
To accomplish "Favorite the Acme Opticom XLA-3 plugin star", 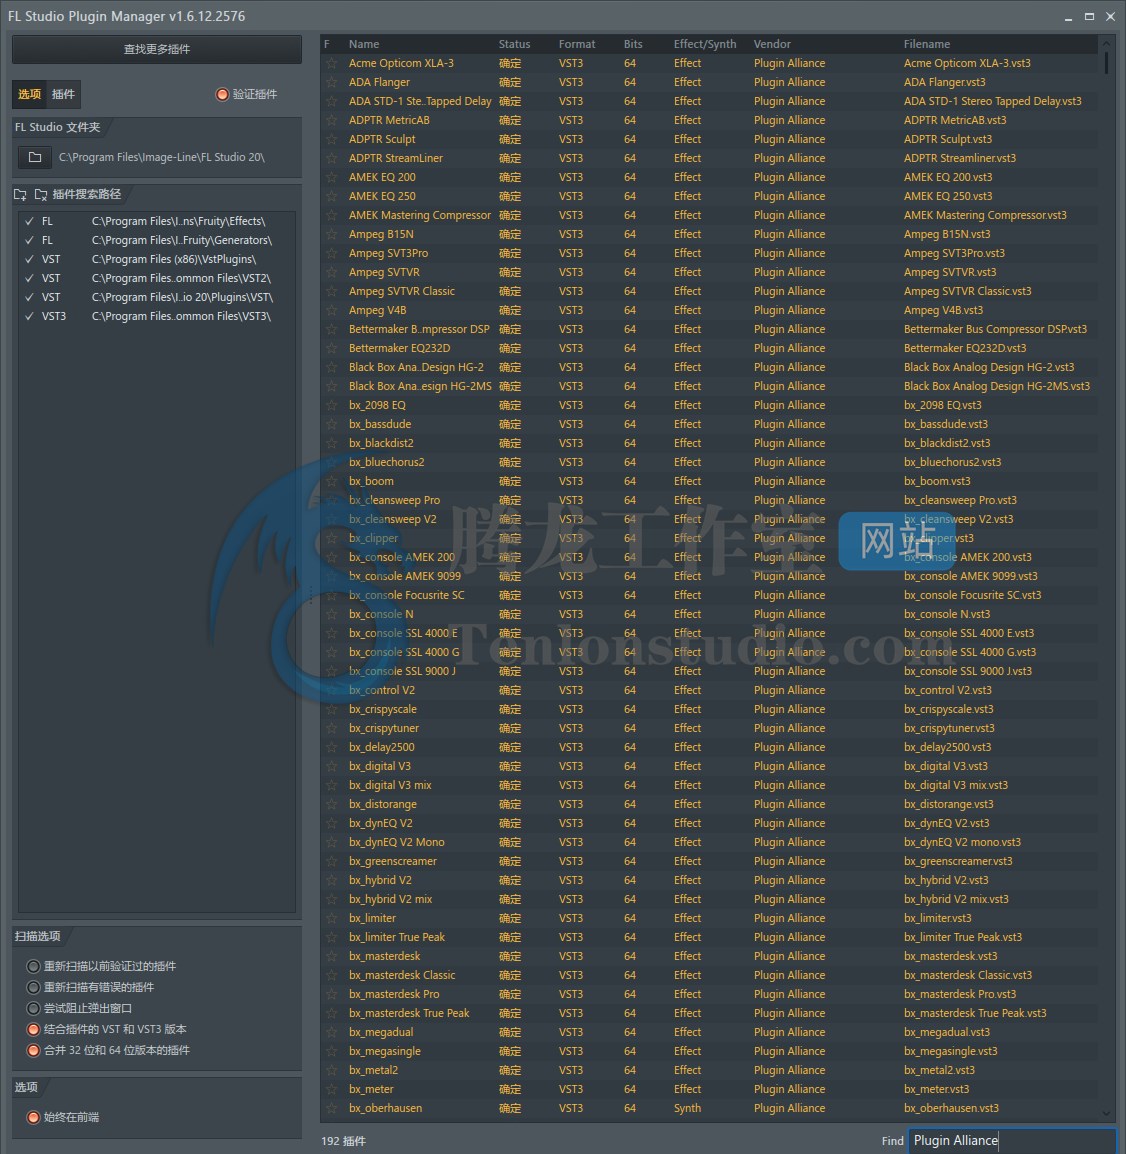I will 332,63.
